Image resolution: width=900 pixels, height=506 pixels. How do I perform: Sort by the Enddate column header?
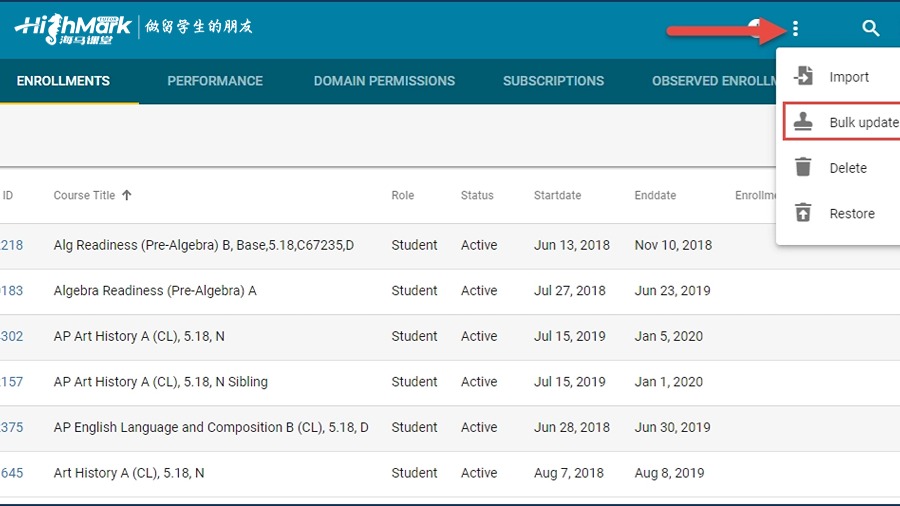[x=656, y=196]
